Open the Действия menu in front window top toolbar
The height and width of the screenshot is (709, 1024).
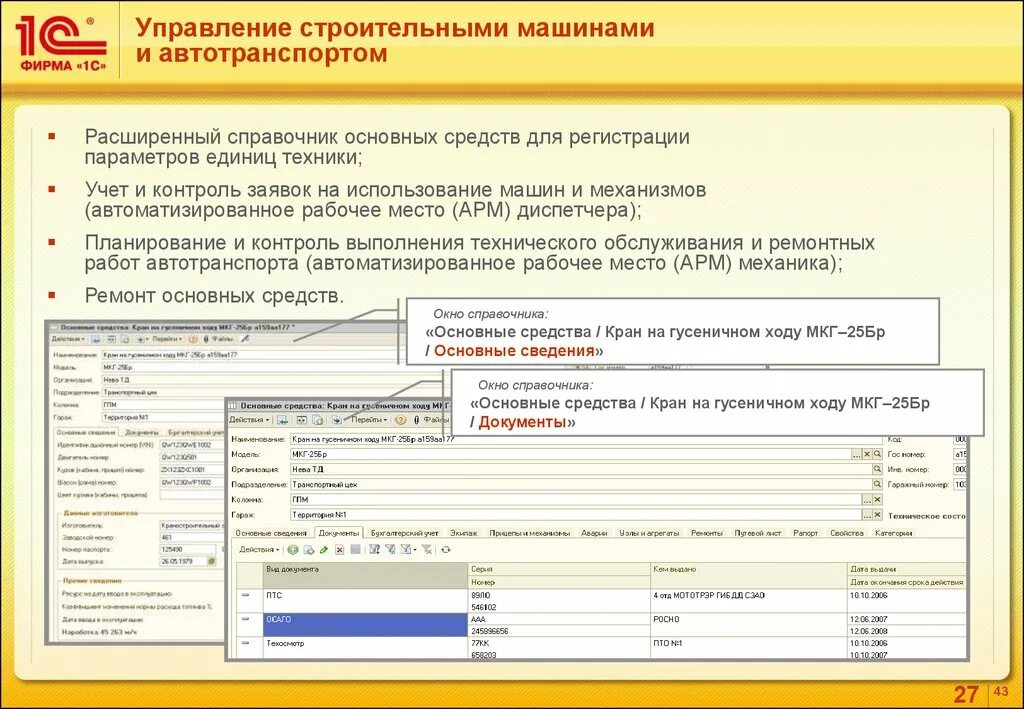coord(249,420)
